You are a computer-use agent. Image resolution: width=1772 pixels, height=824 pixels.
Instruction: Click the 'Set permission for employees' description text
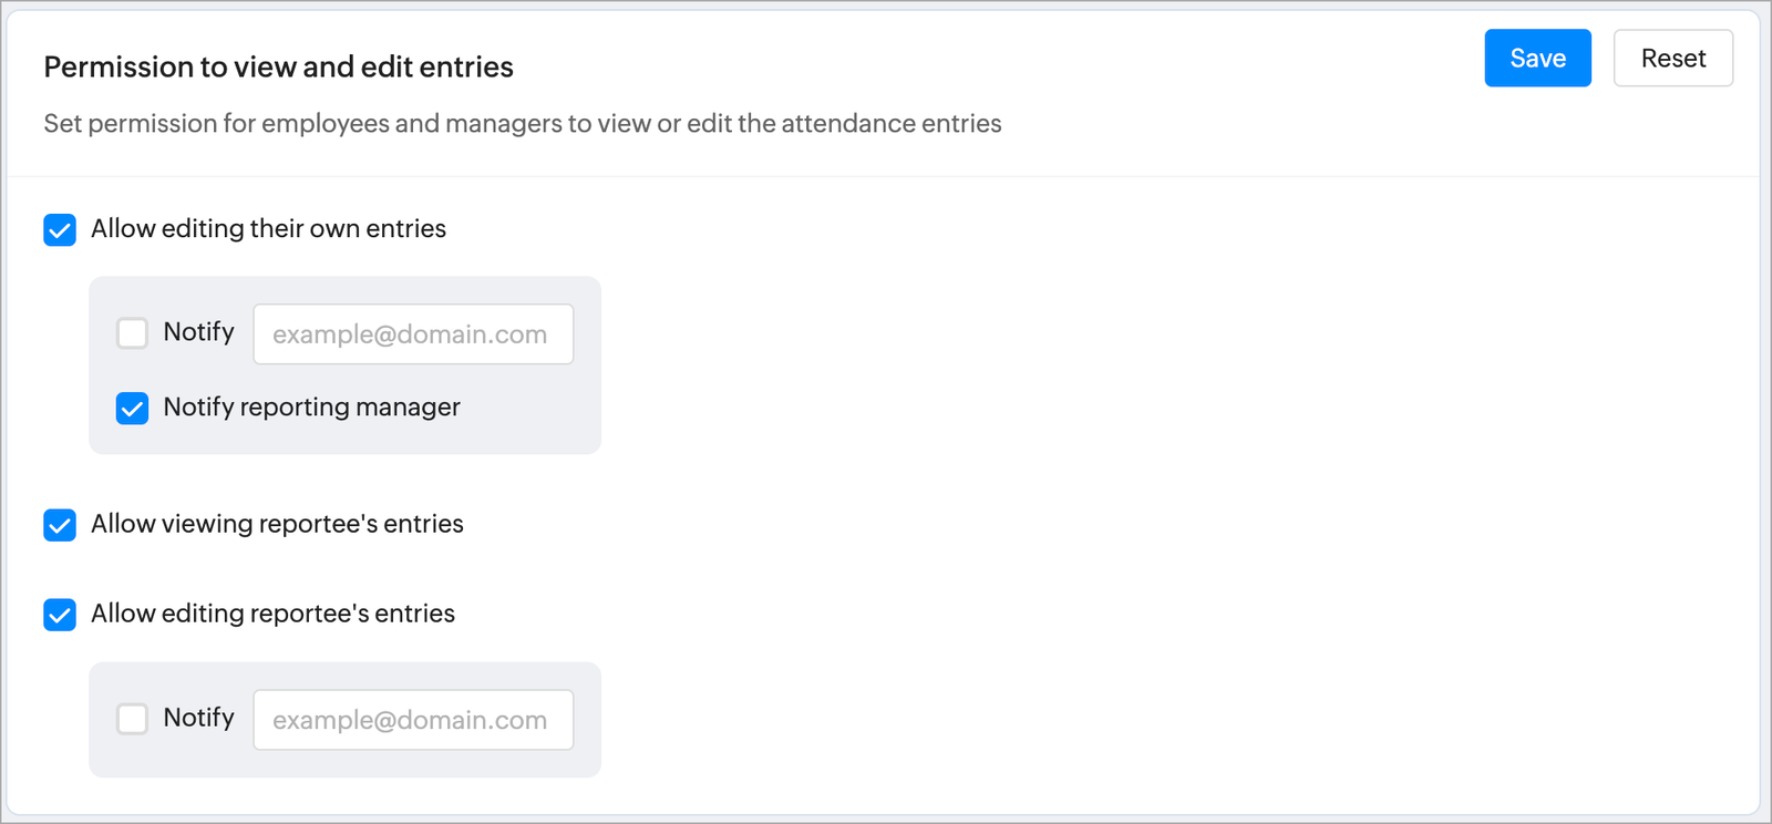point(522,124)
